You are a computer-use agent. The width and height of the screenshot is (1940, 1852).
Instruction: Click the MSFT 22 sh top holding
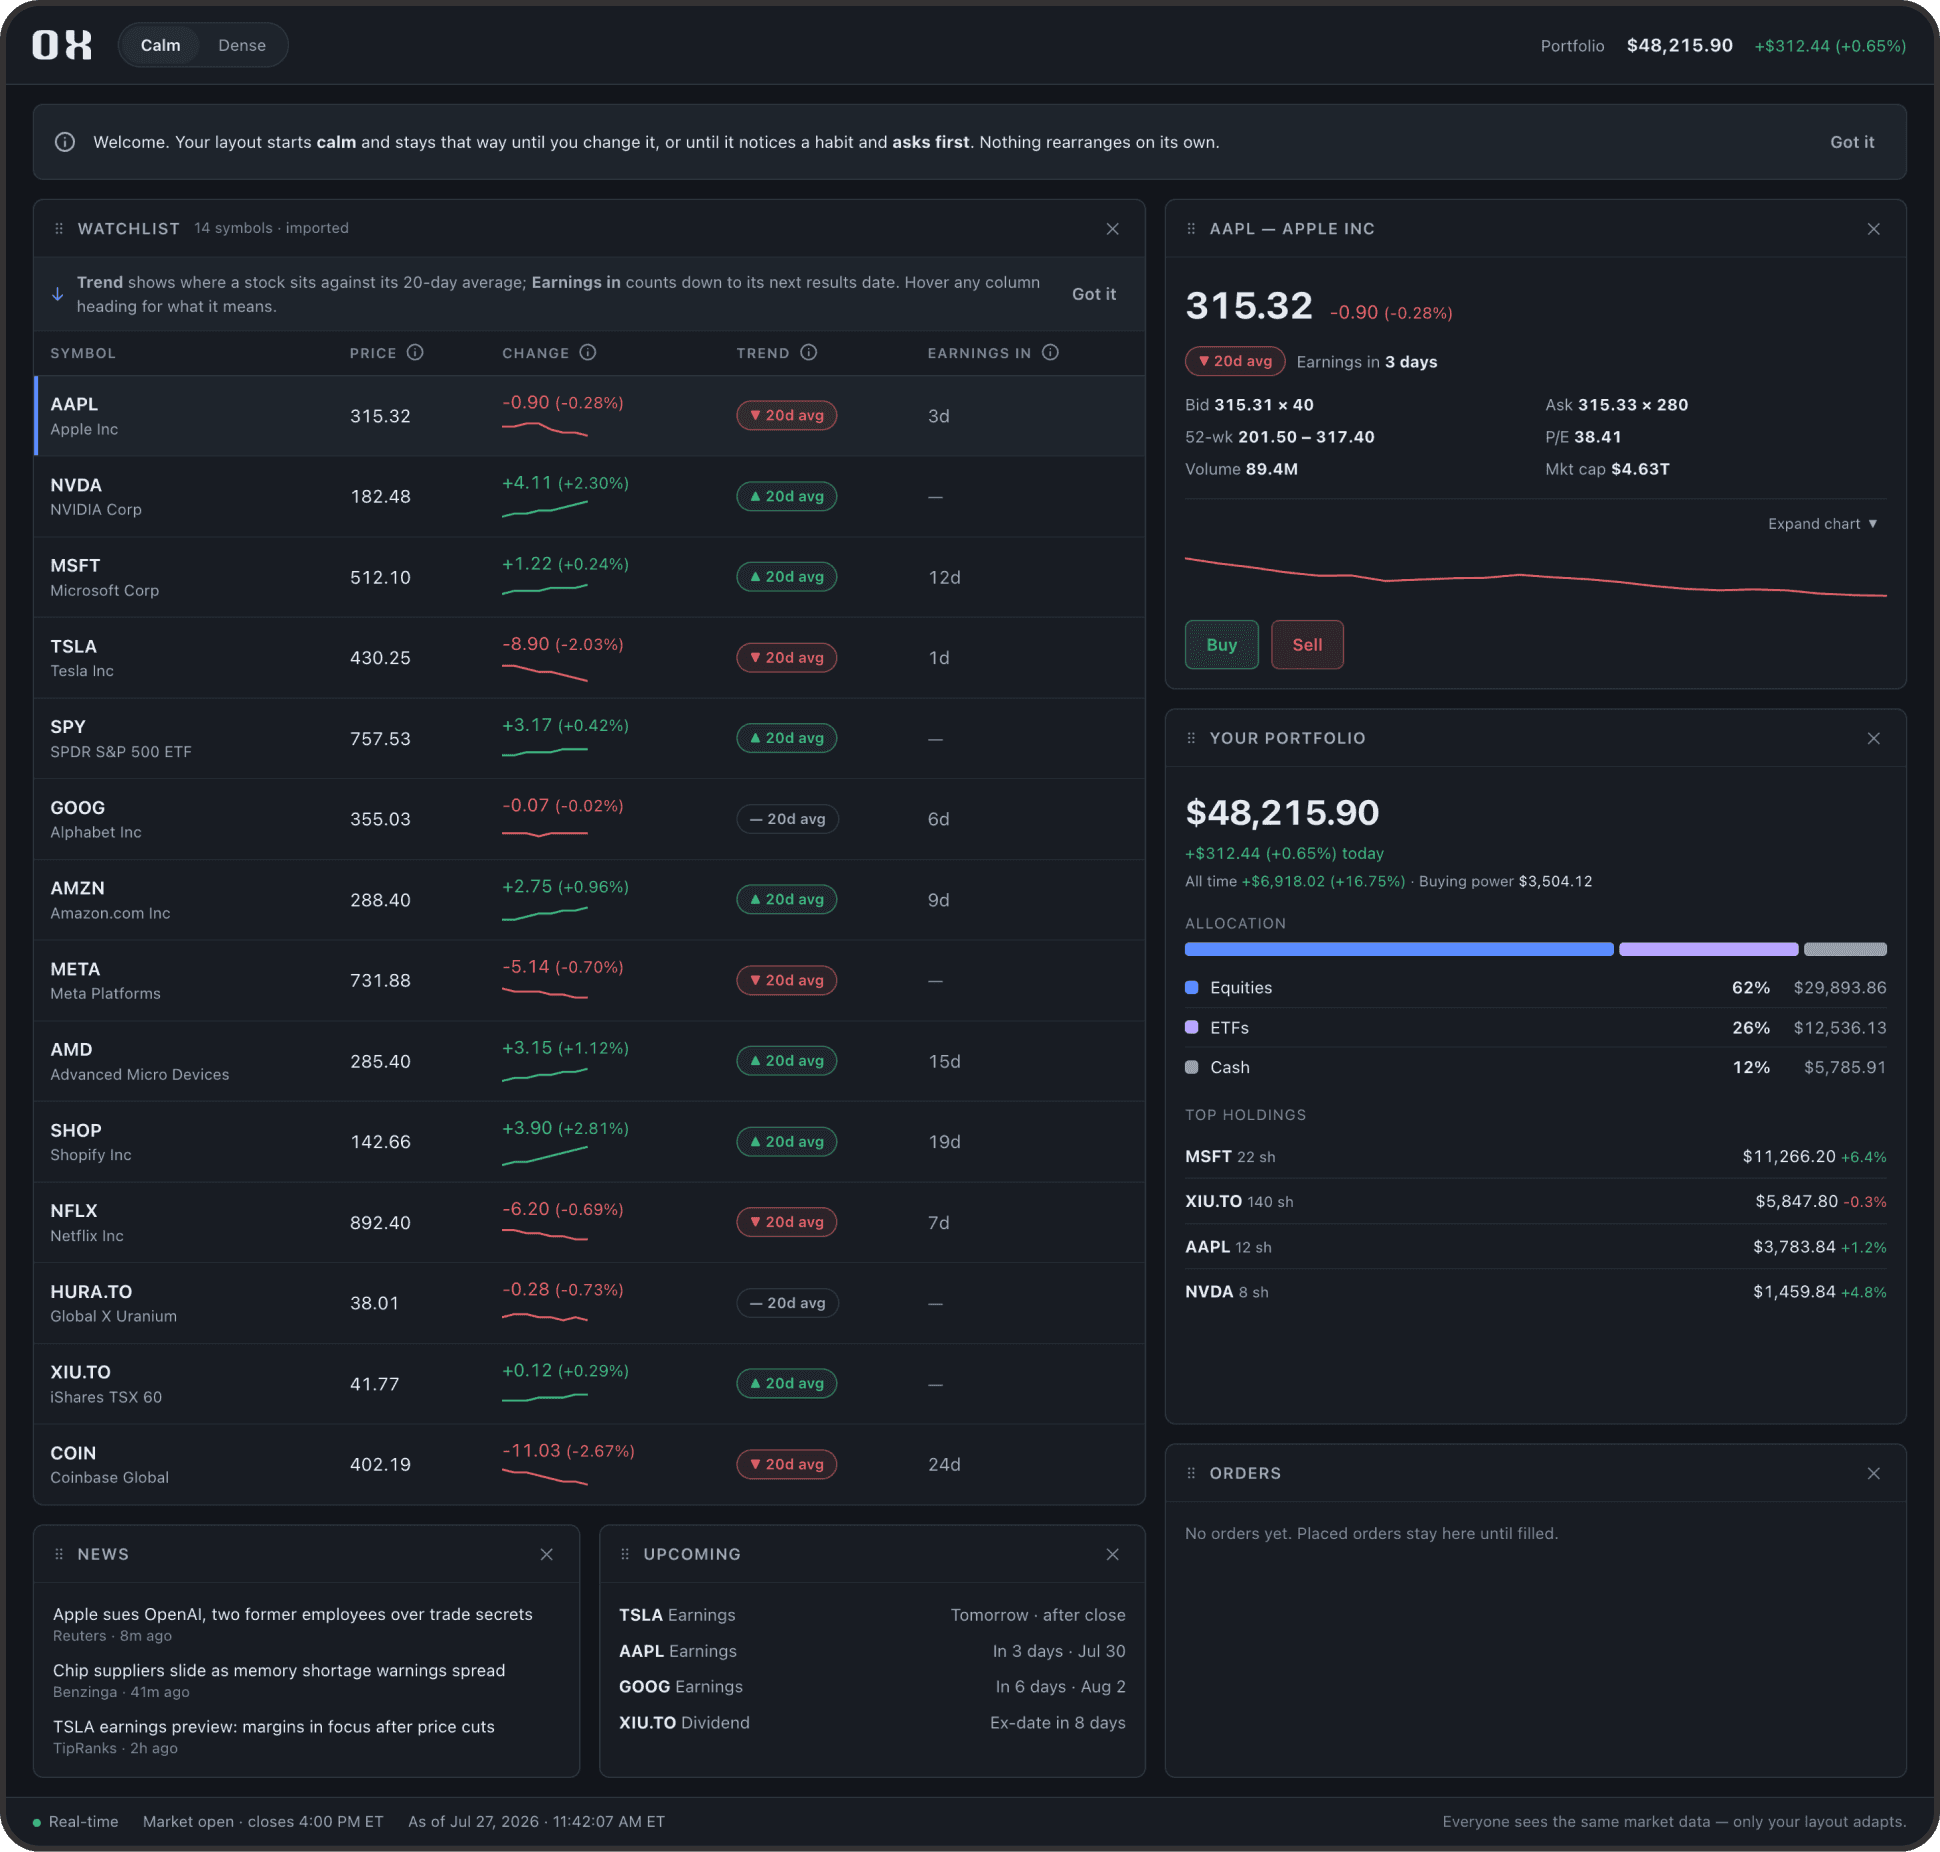click(x=1536, y=1156)
